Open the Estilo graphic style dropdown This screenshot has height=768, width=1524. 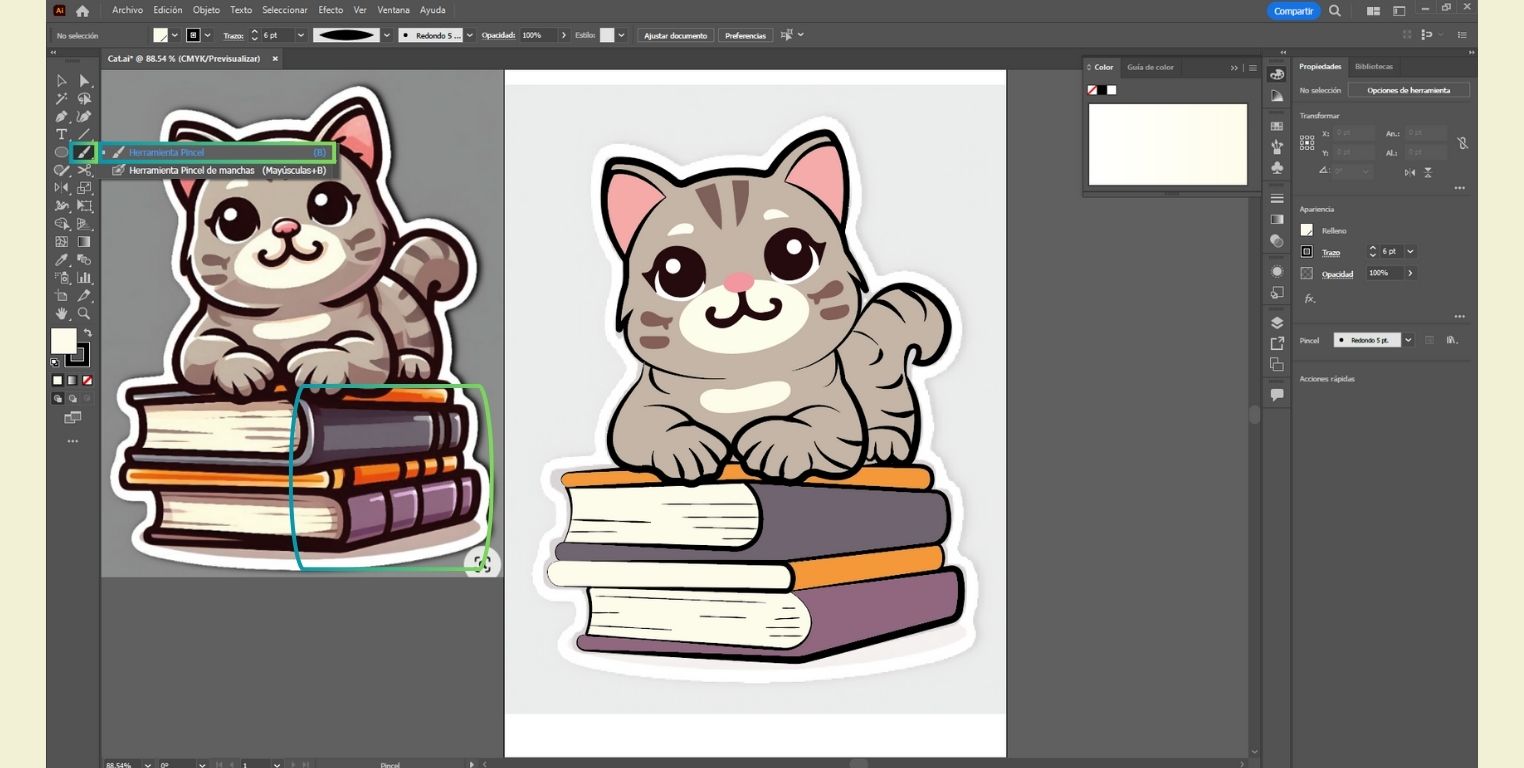pyautogui.click(x=622, y=35)
